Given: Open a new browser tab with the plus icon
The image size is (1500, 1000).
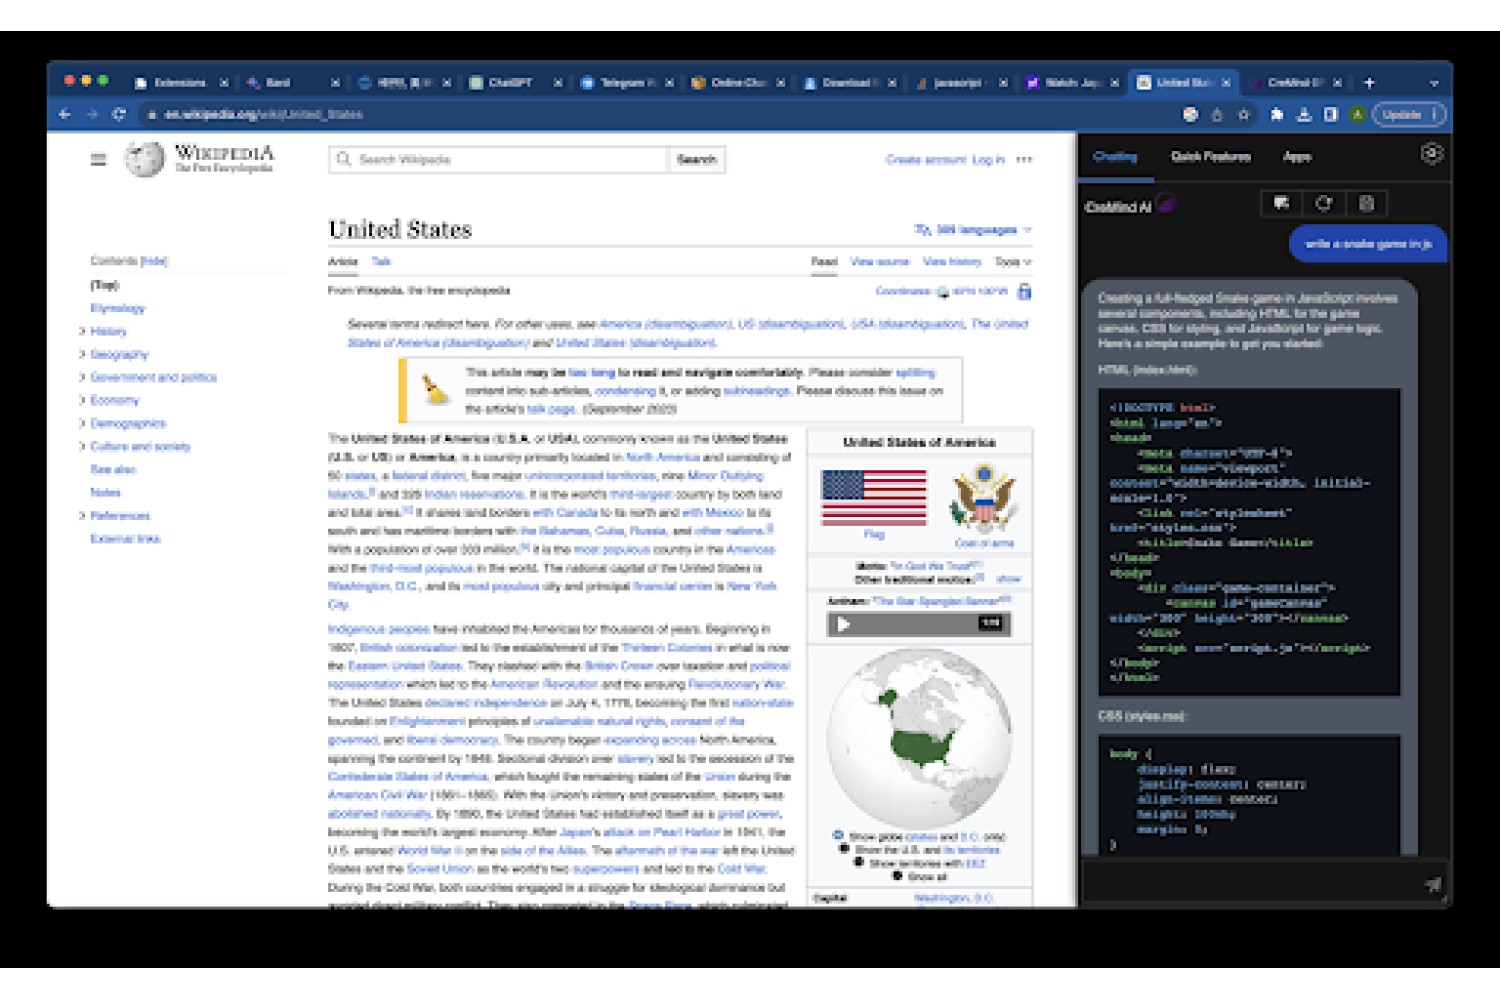Looking at the screenshot, I should tap(1369, 83).
